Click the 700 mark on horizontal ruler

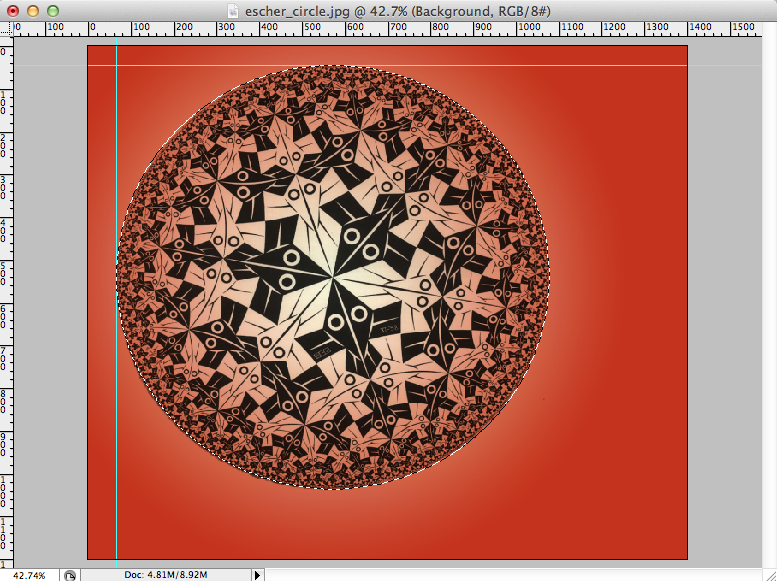click(397, 27)
